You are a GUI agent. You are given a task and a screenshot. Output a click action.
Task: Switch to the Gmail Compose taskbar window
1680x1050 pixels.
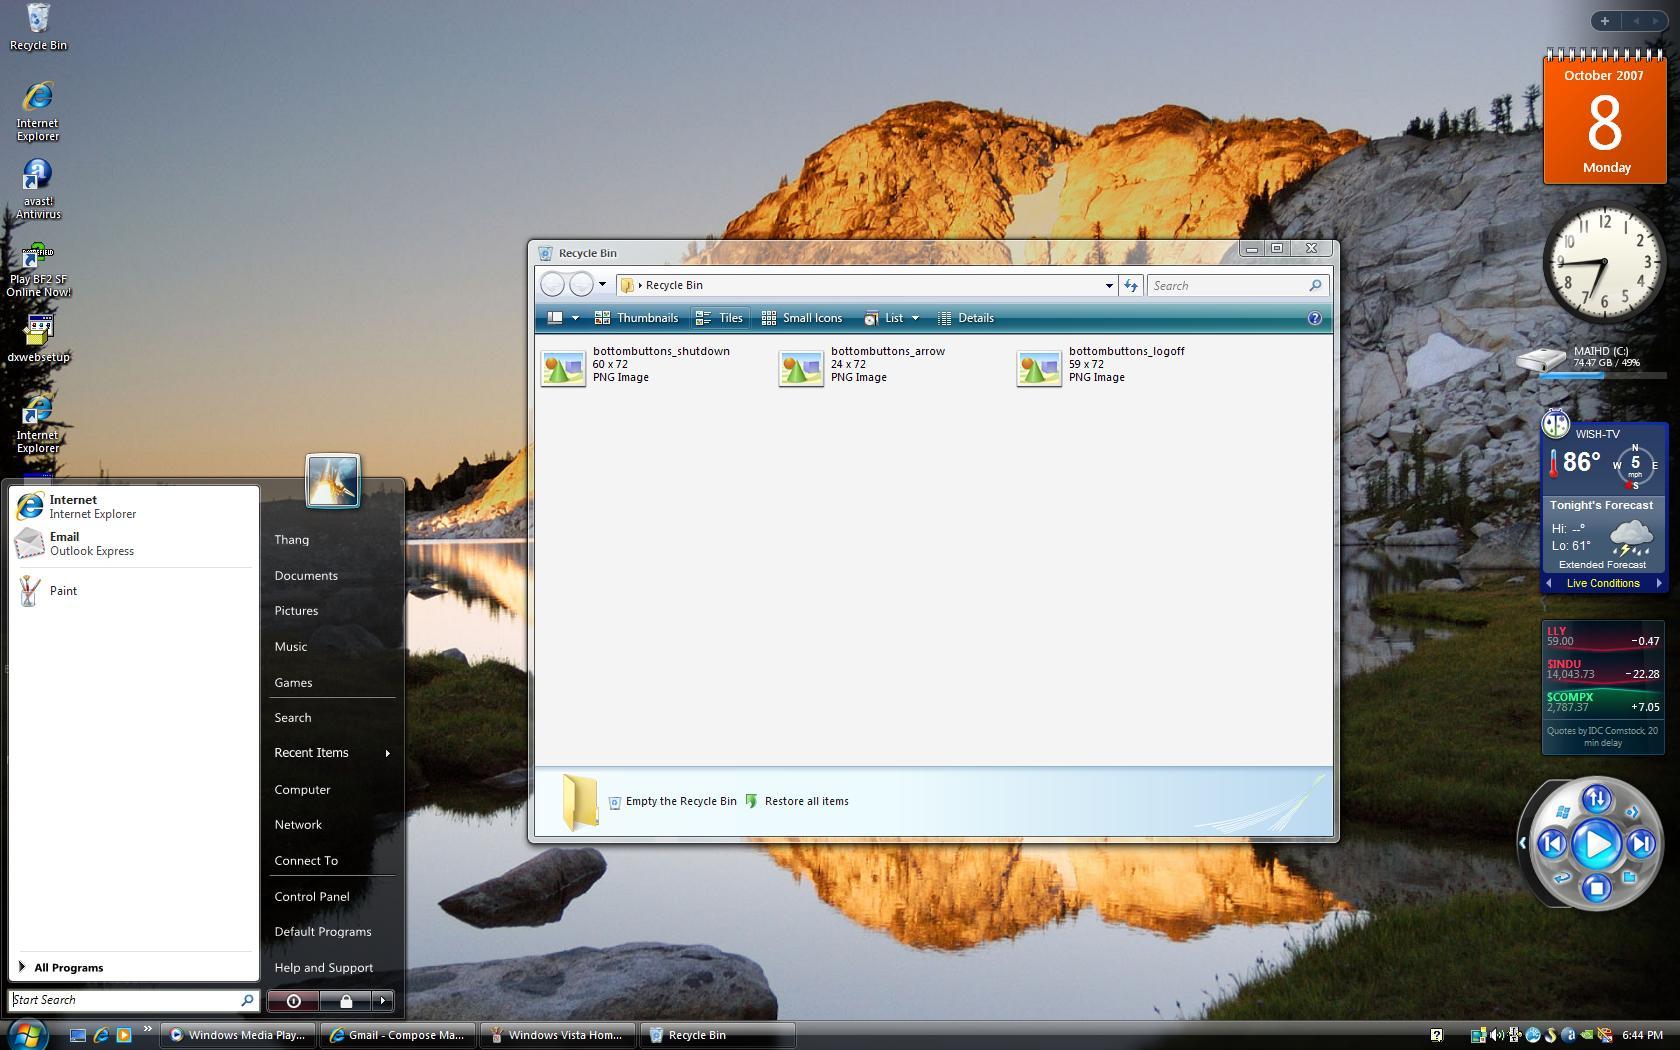(x=397, y=1035)
